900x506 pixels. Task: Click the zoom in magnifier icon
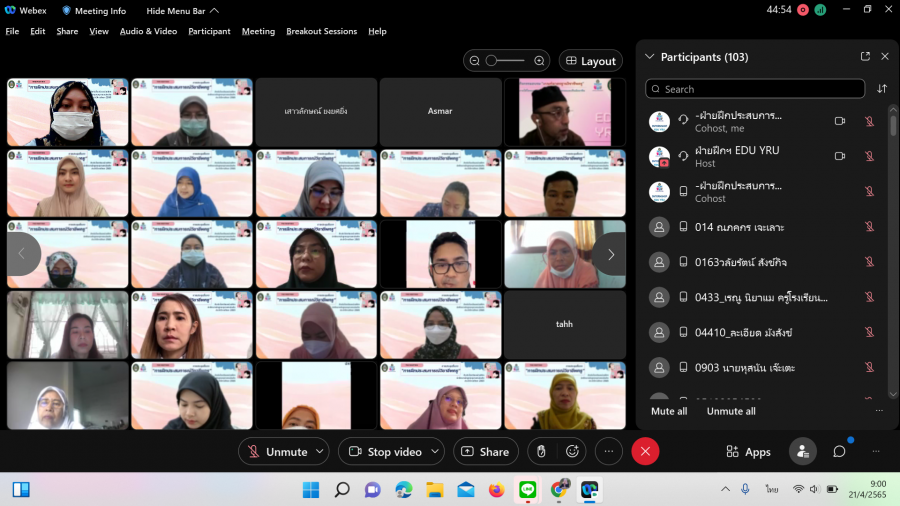click(540, 61)
